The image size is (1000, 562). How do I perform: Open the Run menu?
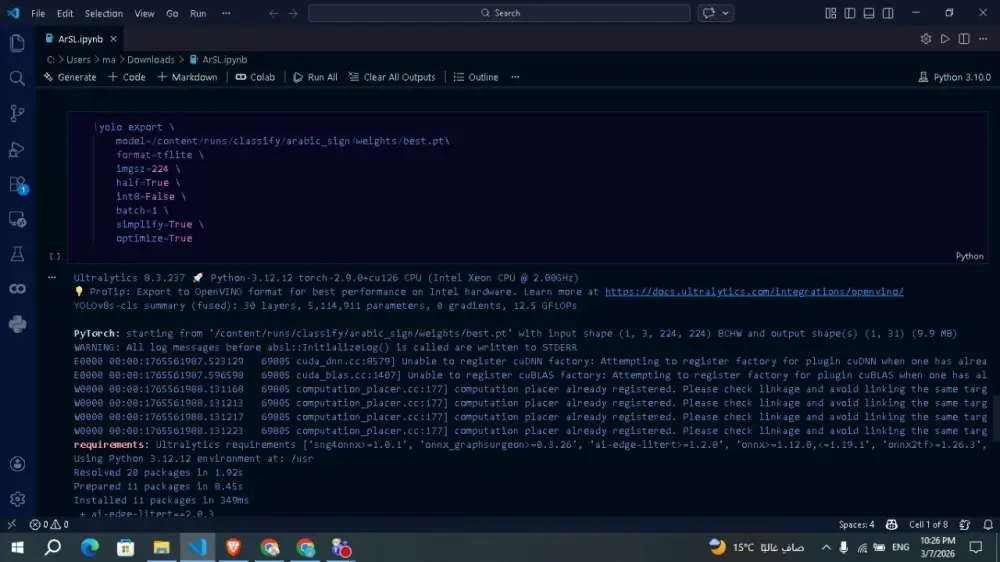click(x=198, y=13)
